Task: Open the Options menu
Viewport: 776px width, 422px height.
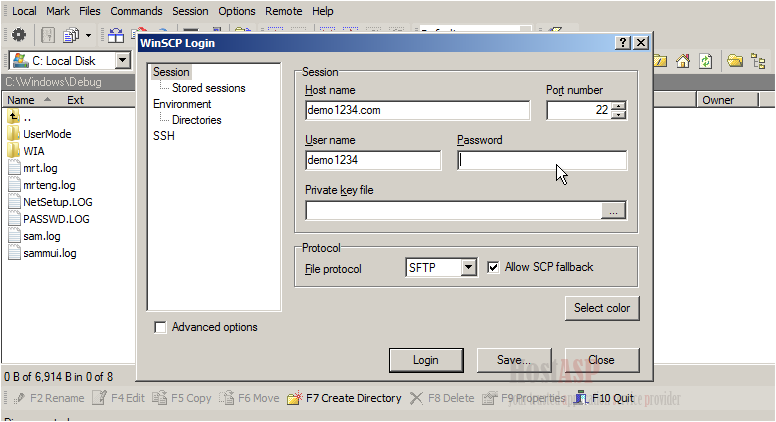Action: tap(237, 11)
